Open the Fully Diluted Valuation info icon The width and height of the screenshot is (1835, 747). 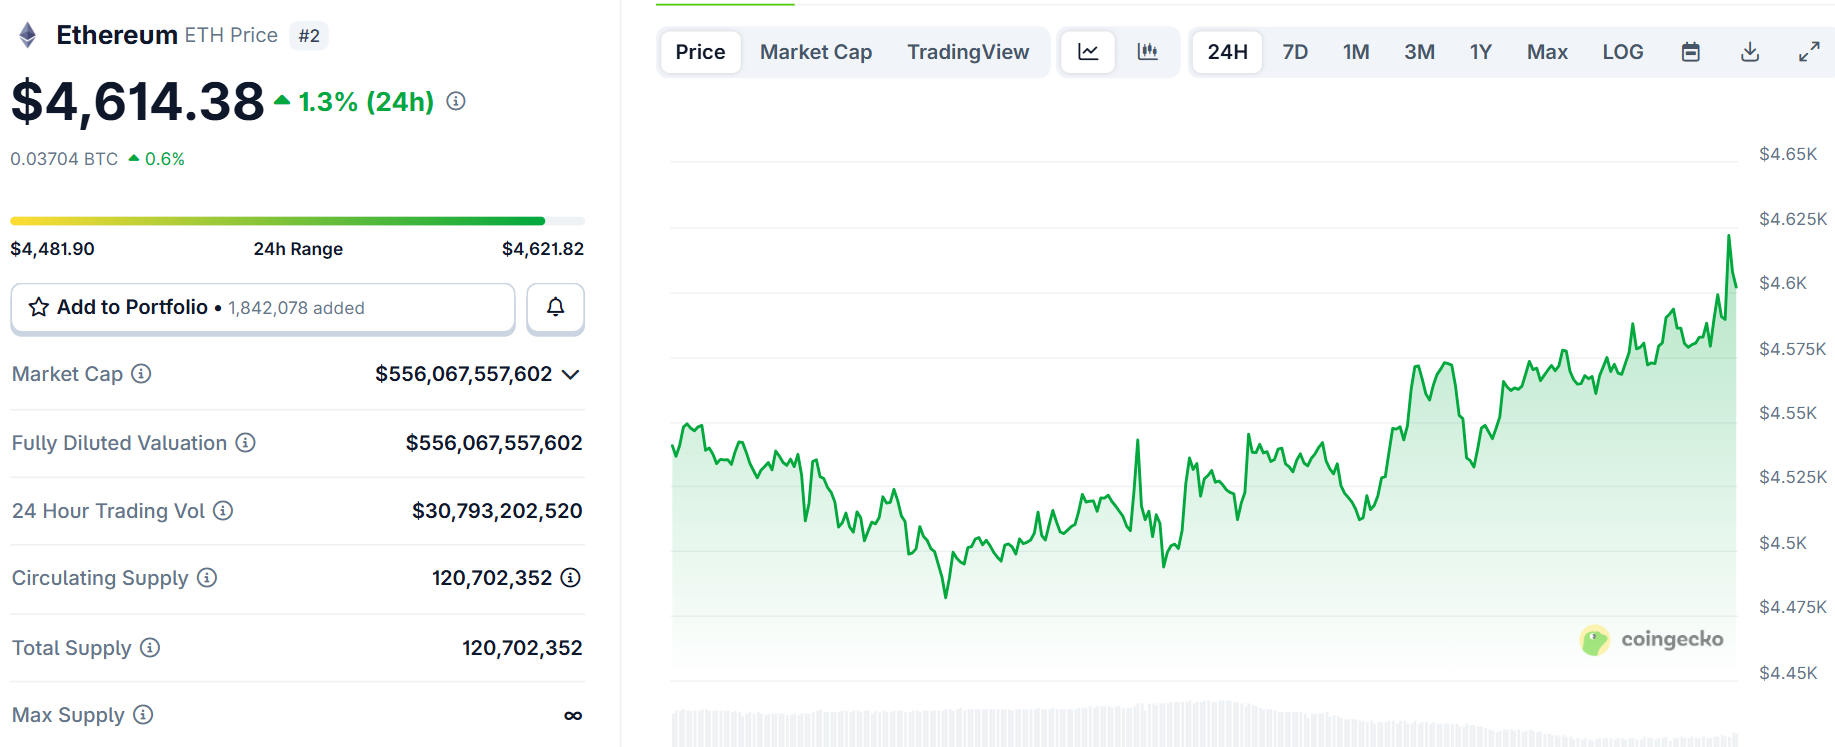245,442
